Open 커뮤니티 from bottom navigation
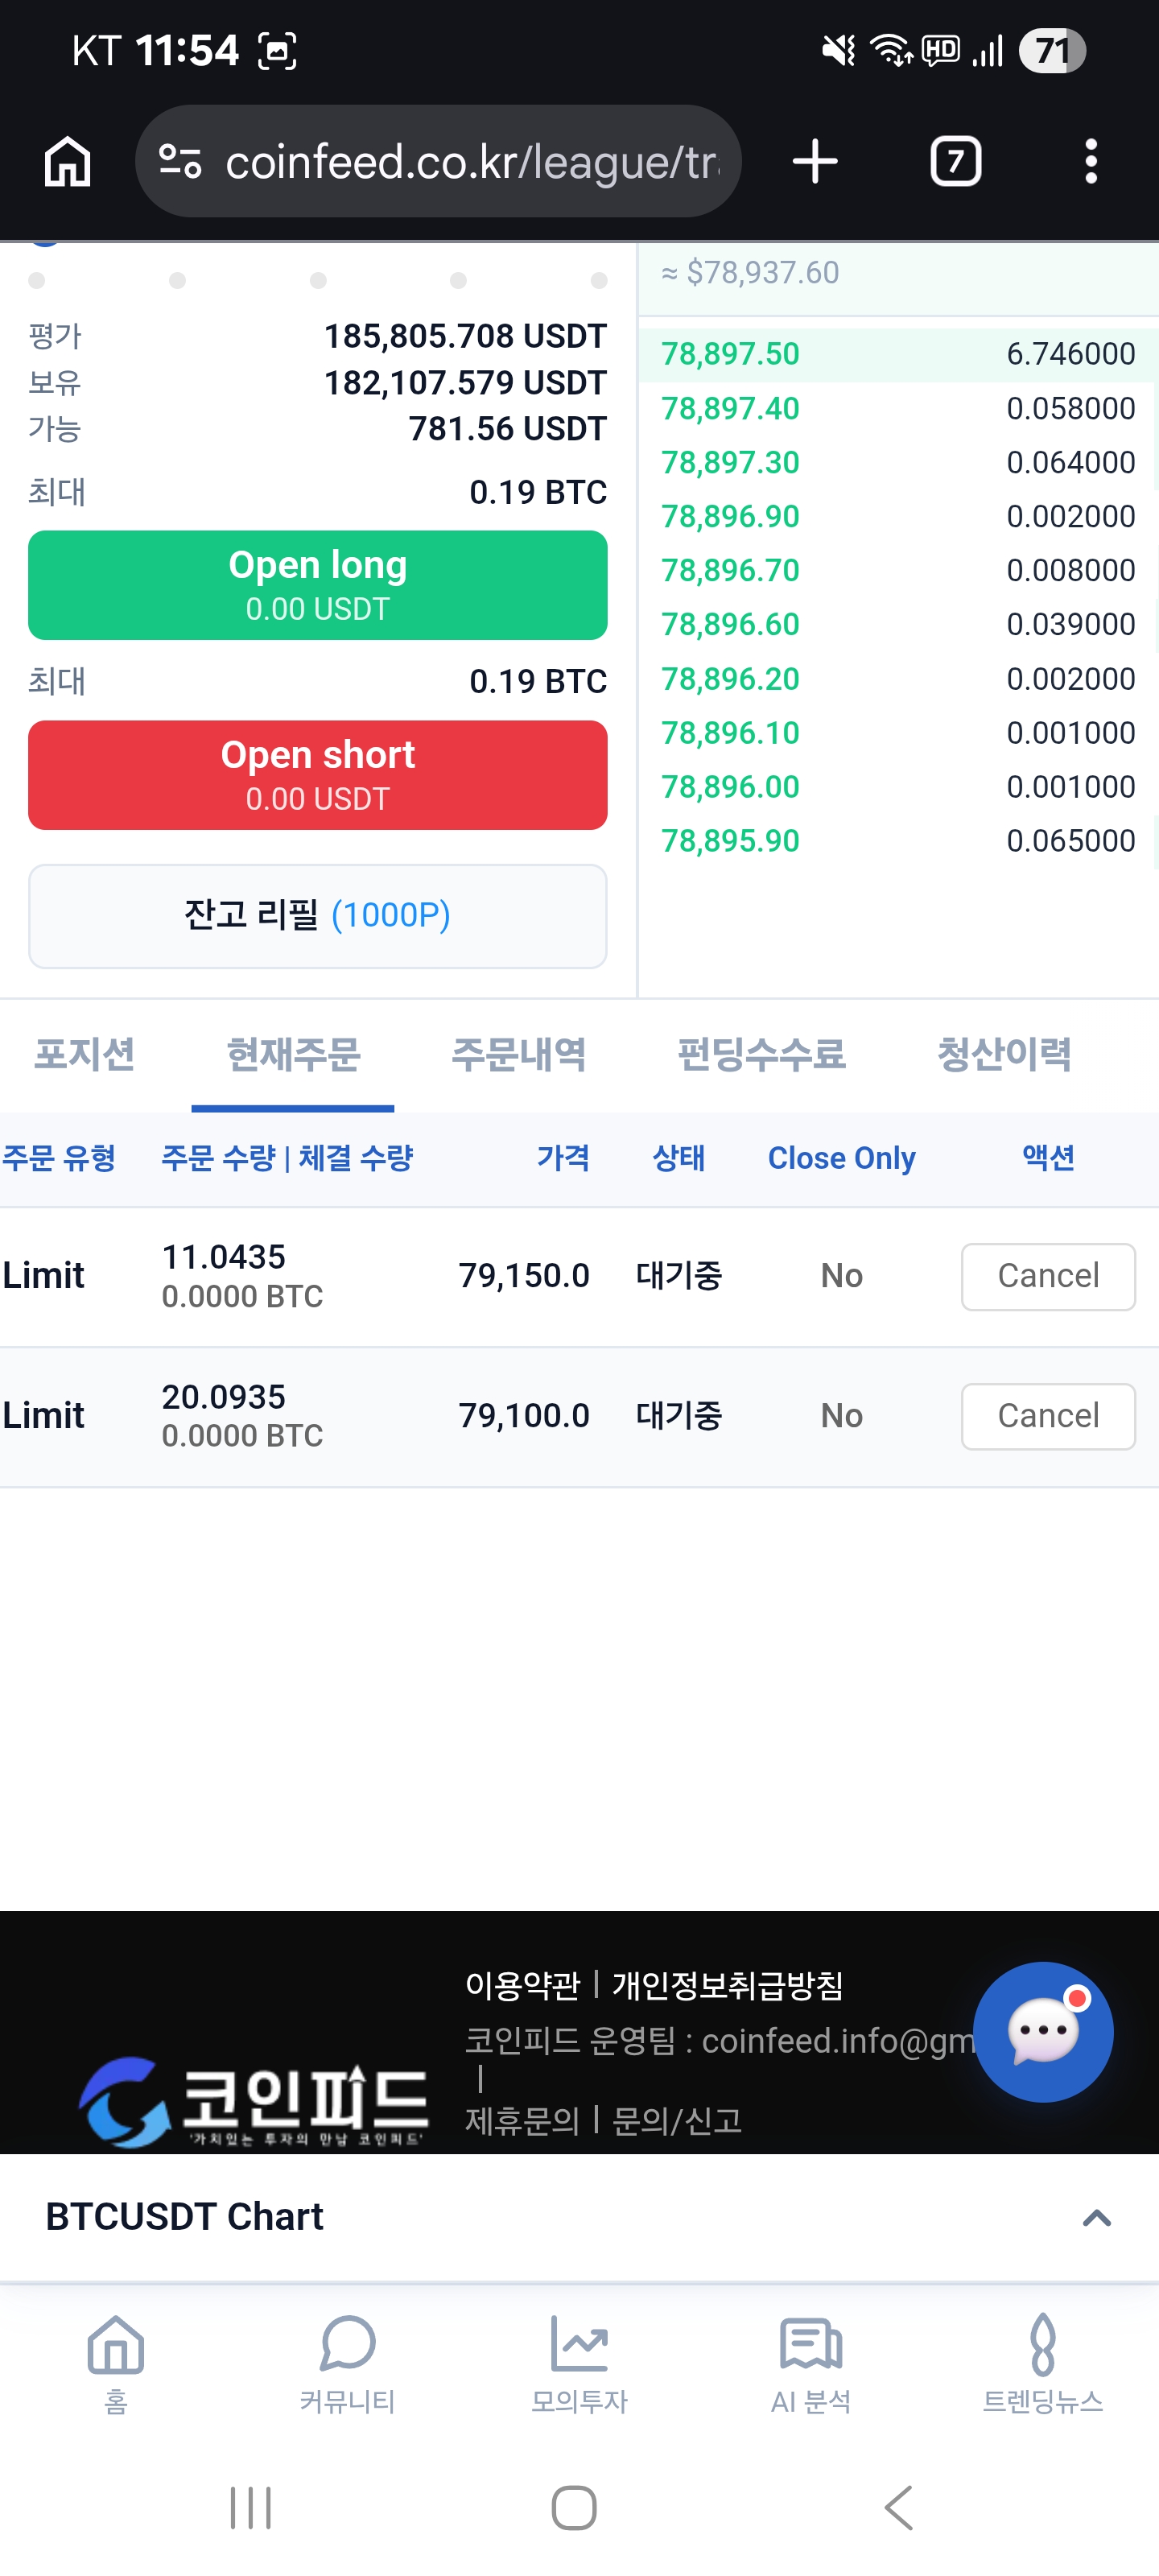The width and height of the screenshot is (1159, 2576). (x=347, y=2363)
